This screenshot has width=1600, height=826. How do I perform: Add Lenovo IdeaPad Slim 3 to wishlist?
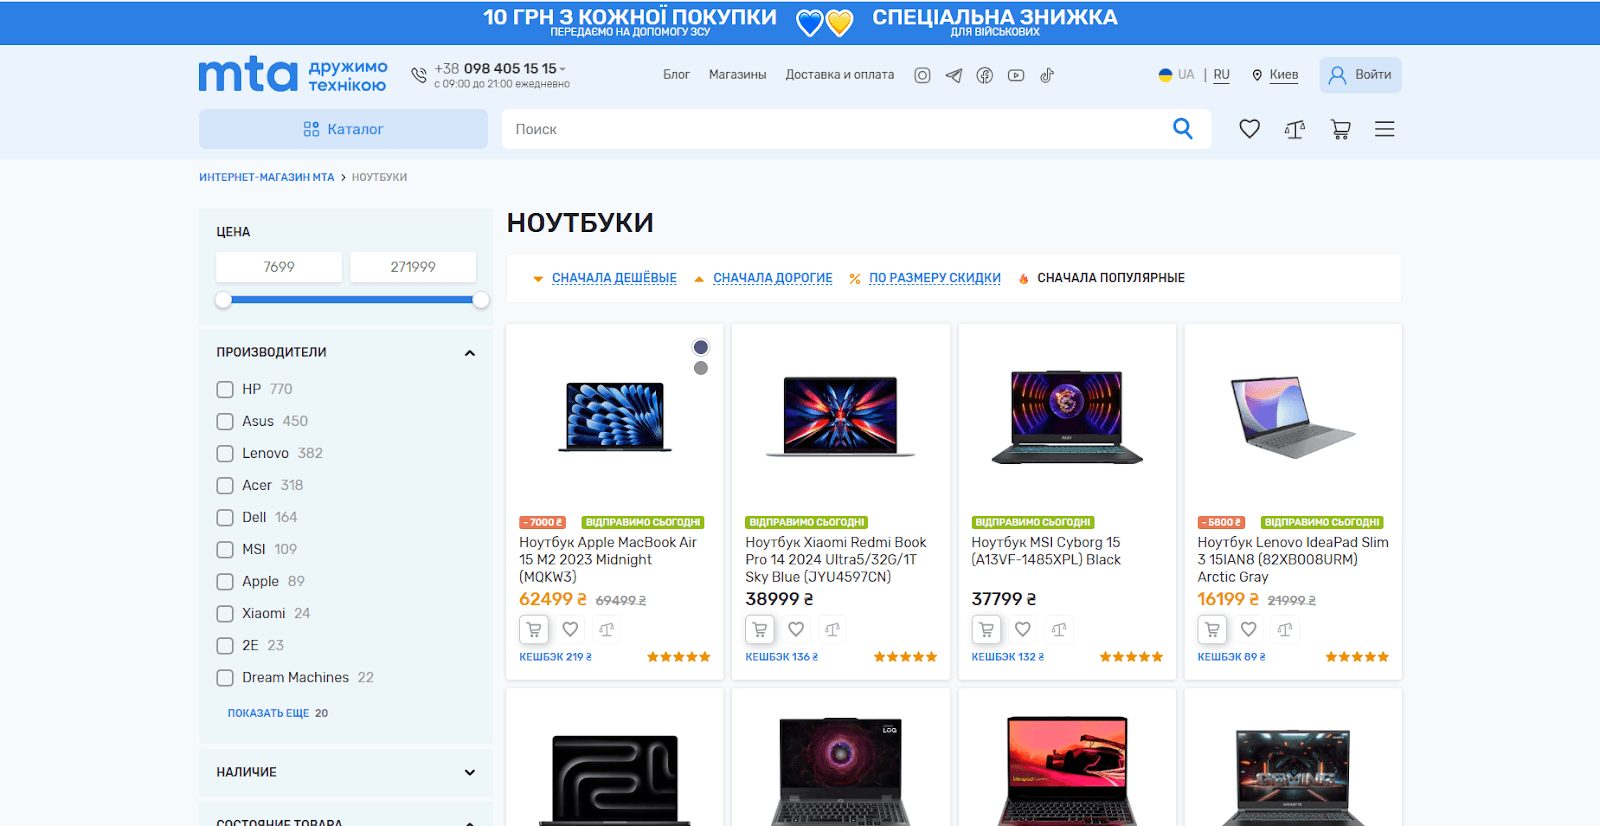pos(1248,630)
